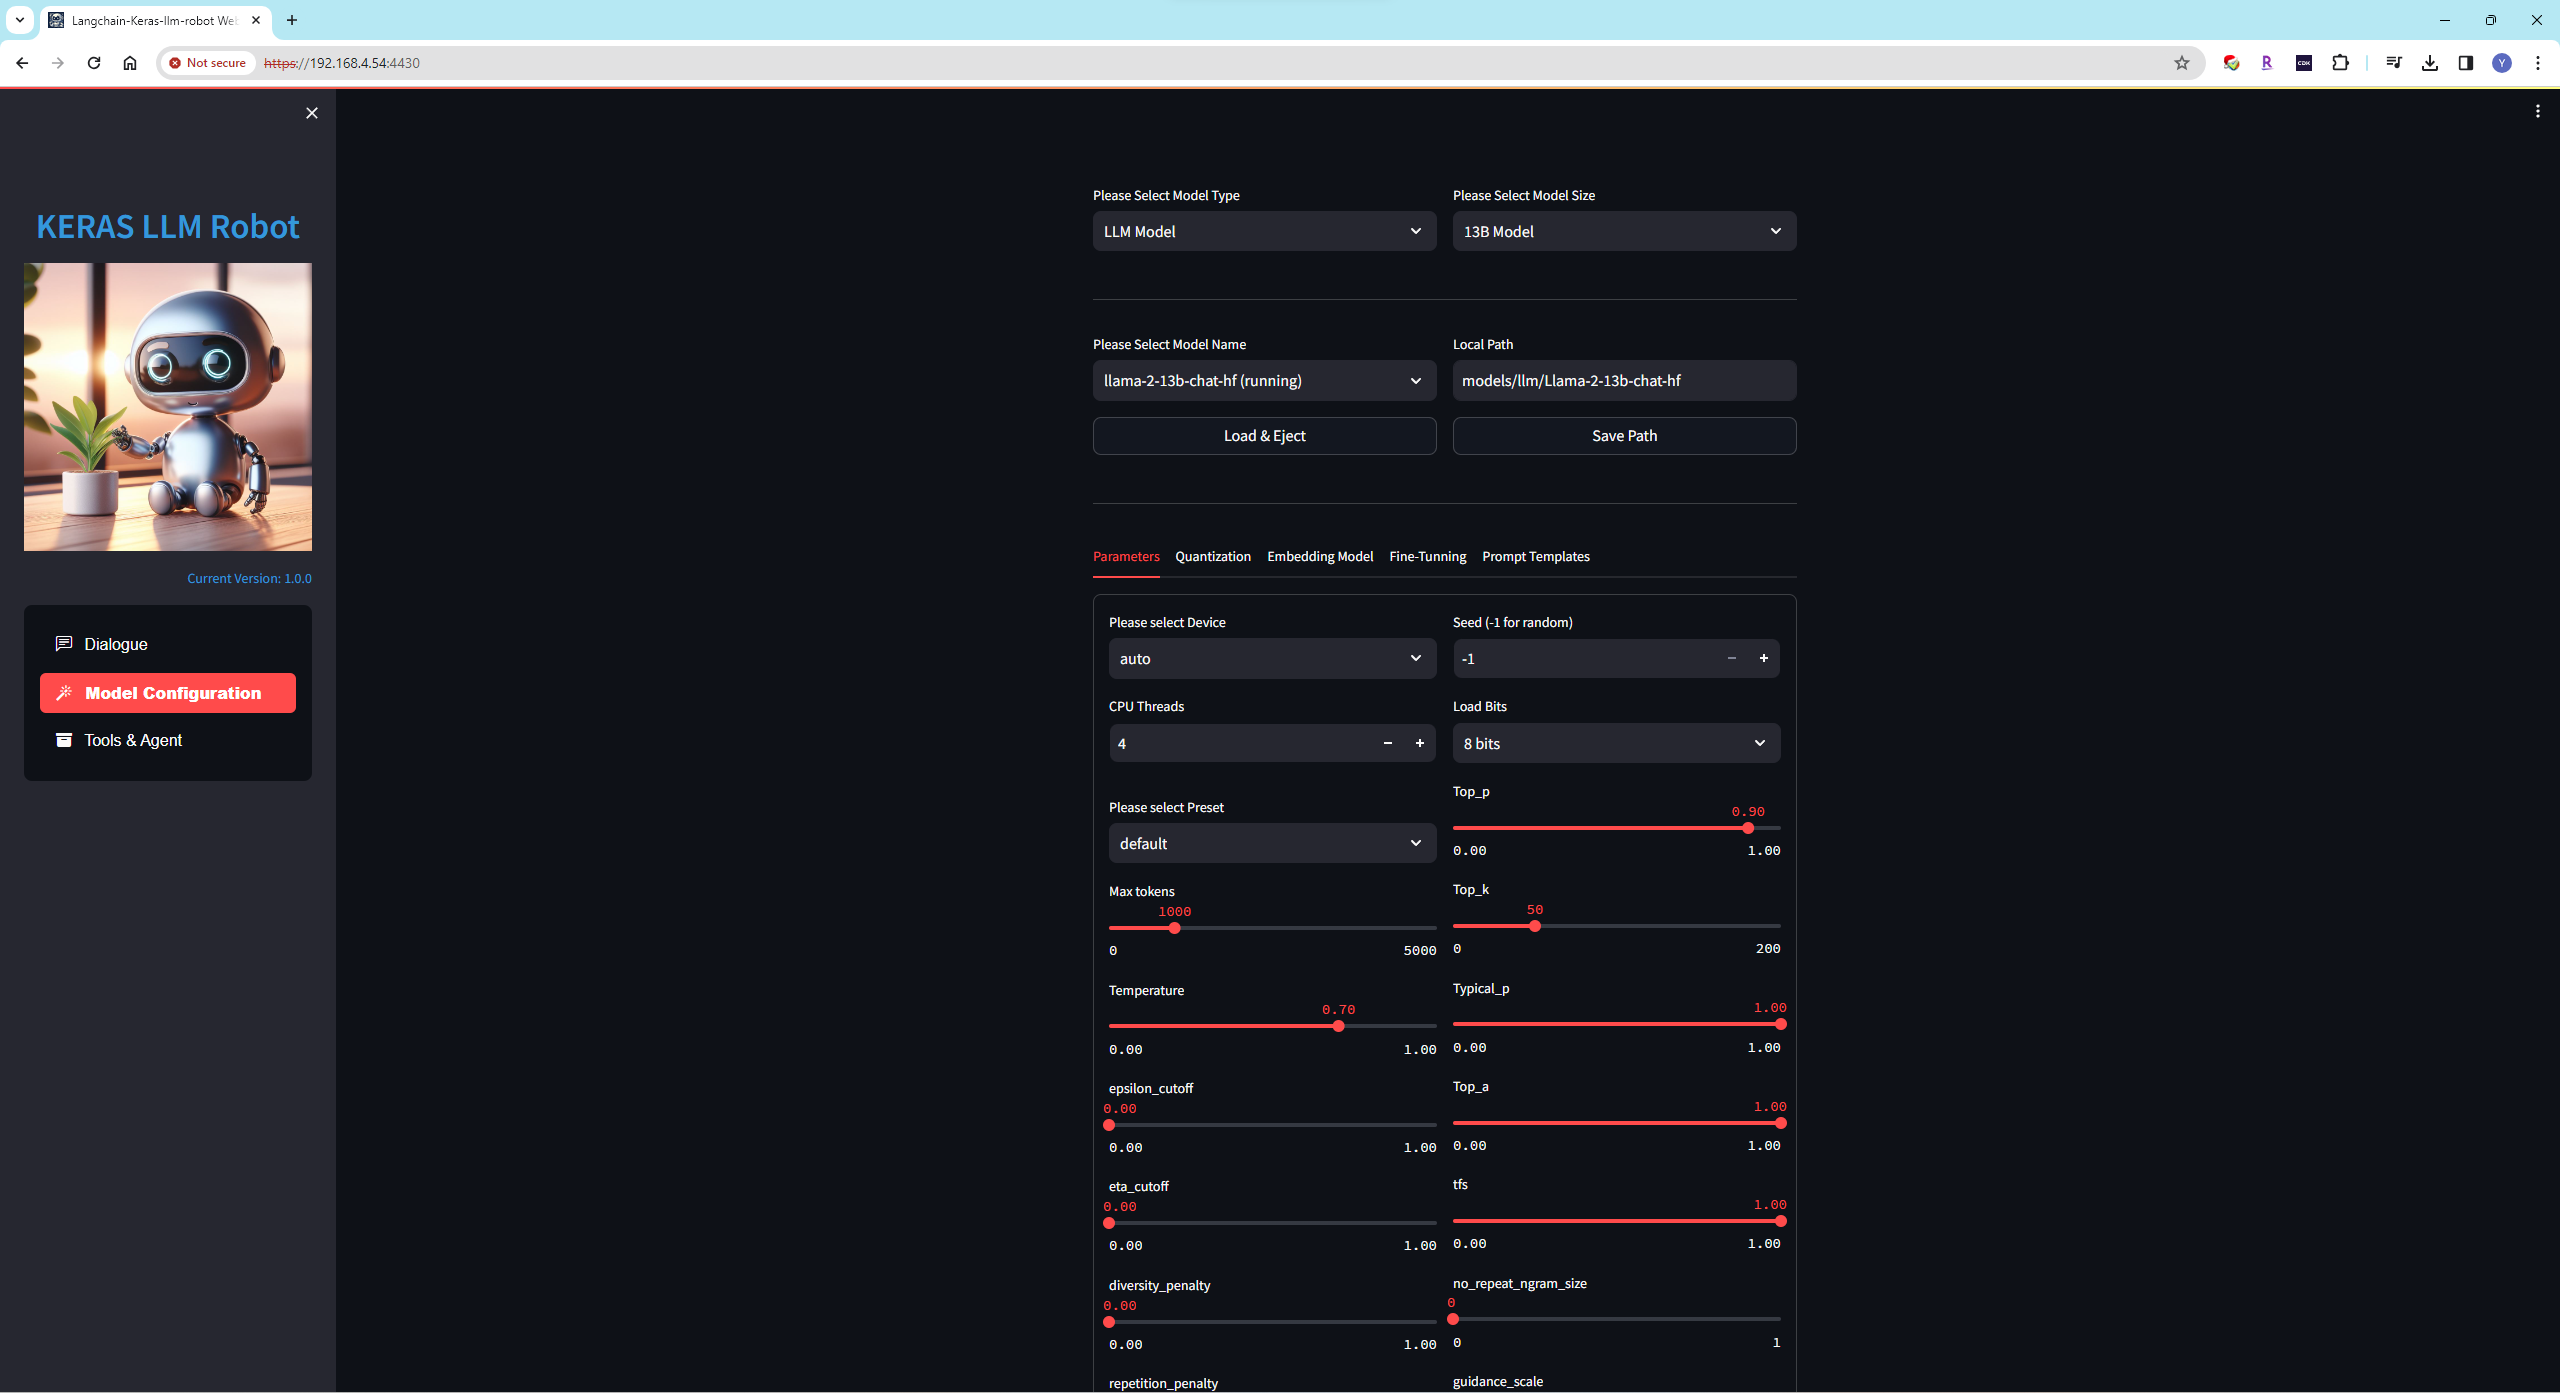2560x1393 pixels.
Task: Click the Load & Eject button
Action: point(1264,436)
